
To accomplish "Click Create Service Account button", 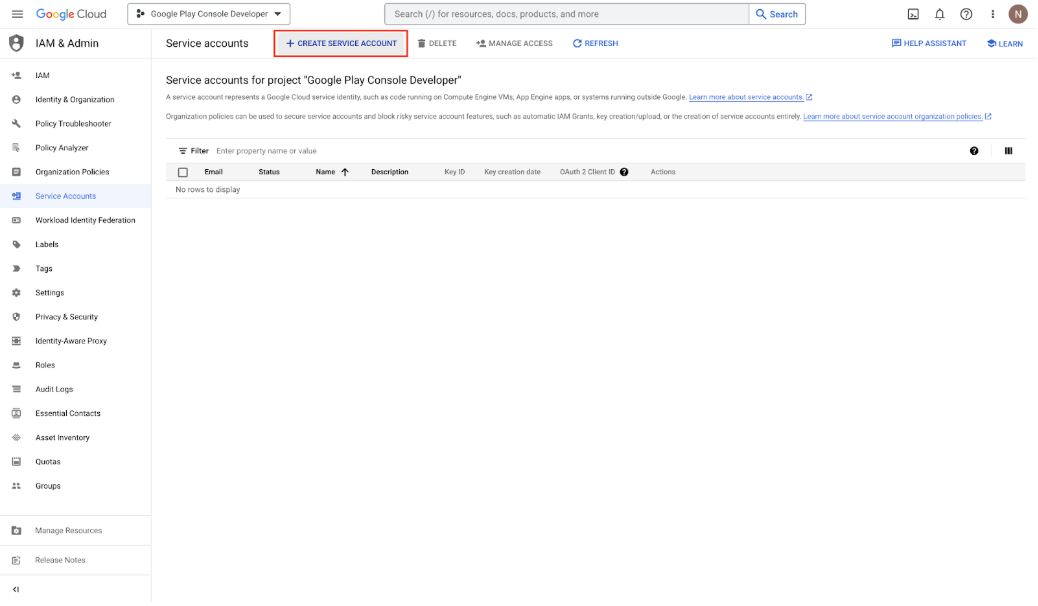I will tap(341, 43).
